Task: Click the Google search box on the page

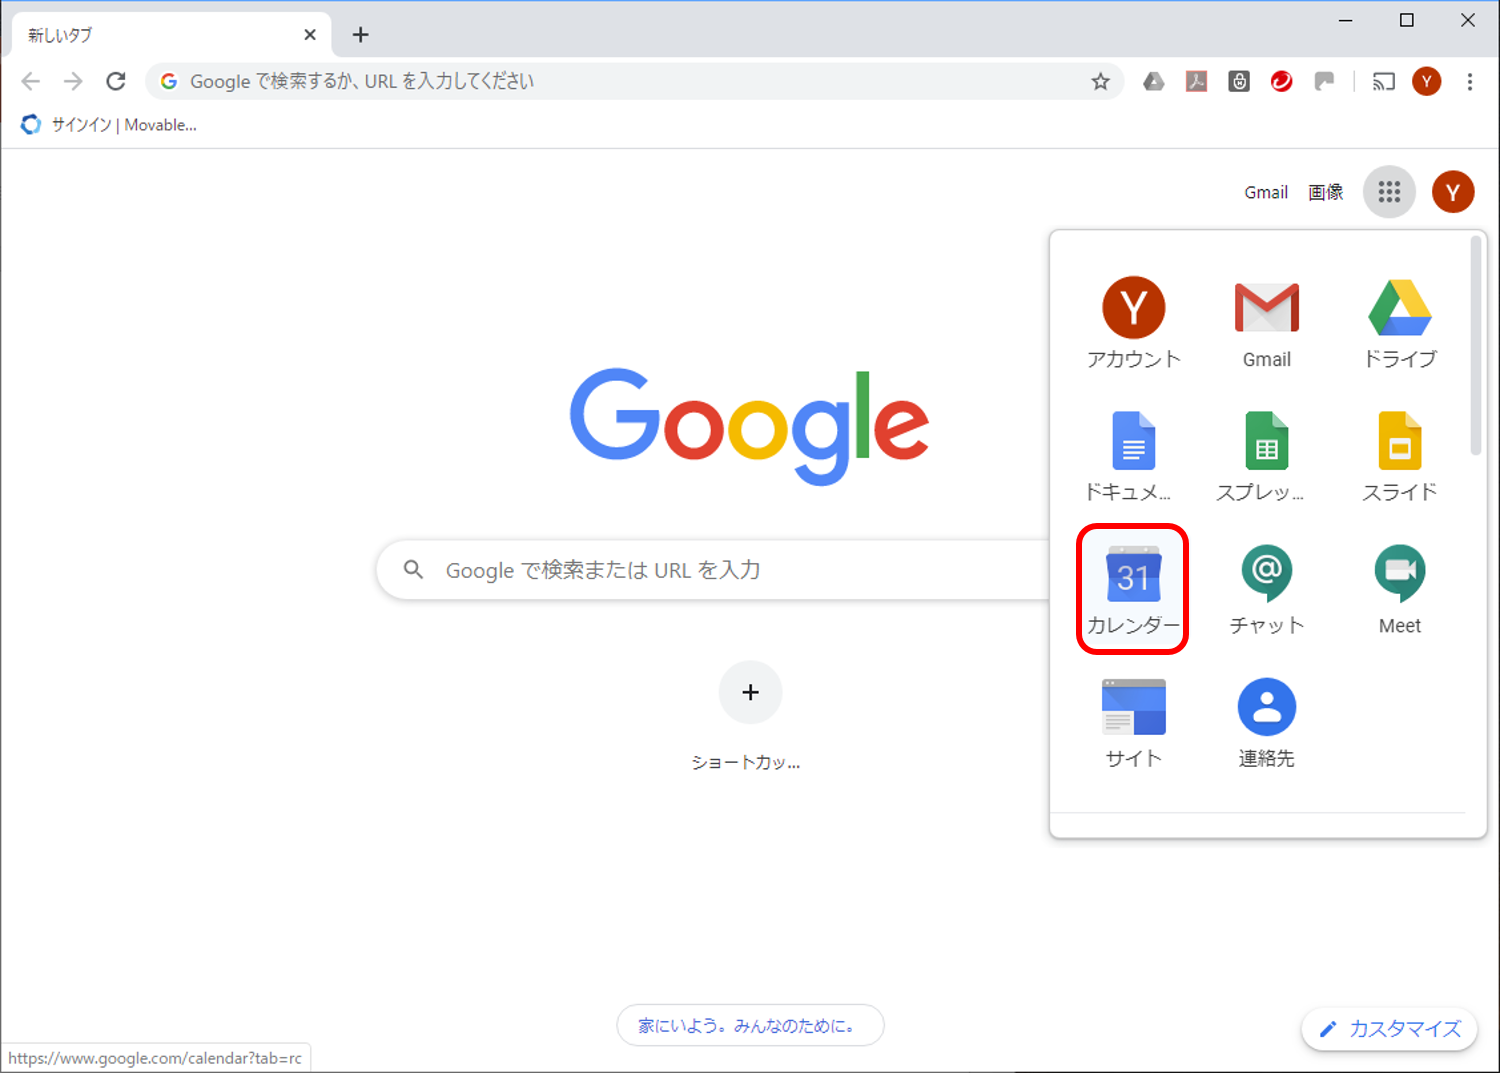Action: [x=713, y=570]
